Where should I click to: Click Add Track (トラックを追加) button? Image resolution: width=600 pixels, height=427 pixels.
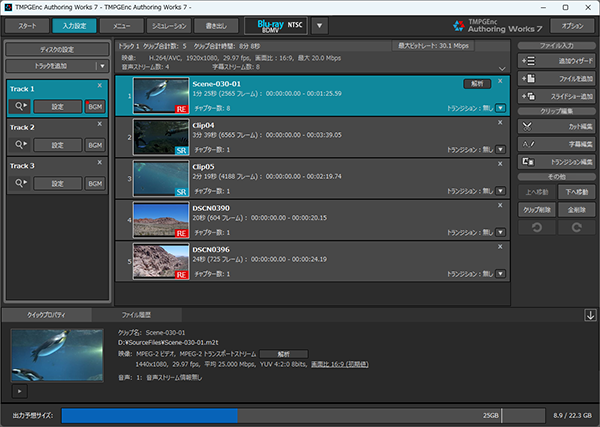[x=51, y=66]
